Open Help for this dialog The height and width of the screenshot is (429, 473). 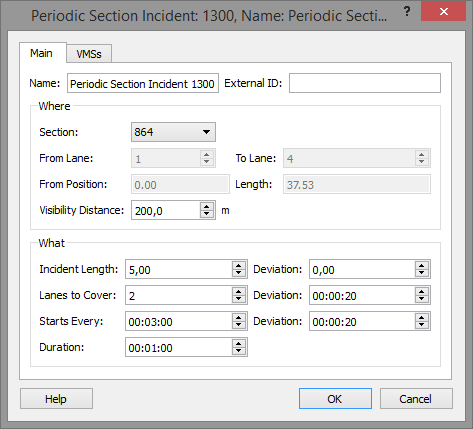point(56,399)
